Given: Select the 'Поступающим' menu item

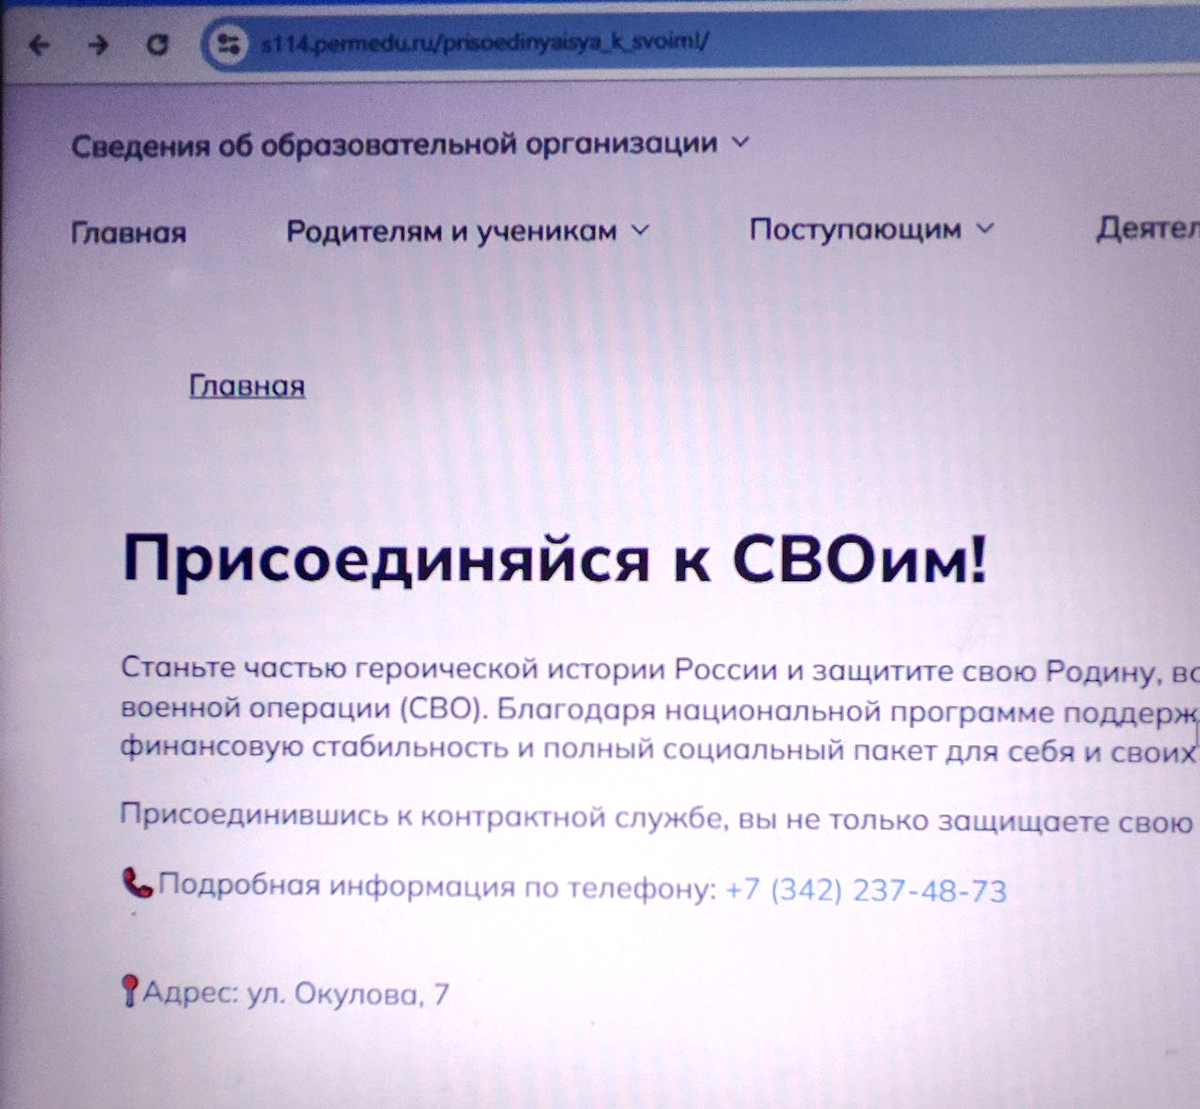Looking at the screenshot, I should click(855, 230).
